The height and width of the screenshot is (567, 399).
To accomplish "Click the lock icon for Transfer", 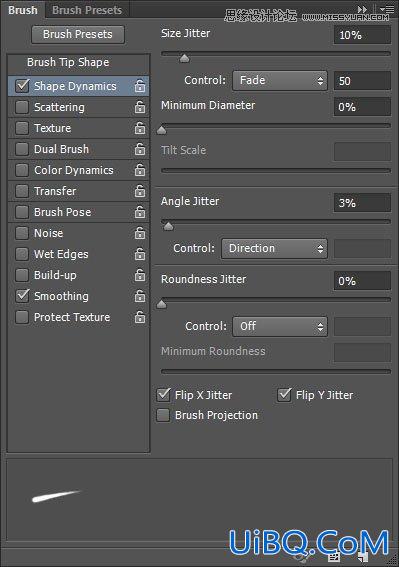I will coord(140,191).
